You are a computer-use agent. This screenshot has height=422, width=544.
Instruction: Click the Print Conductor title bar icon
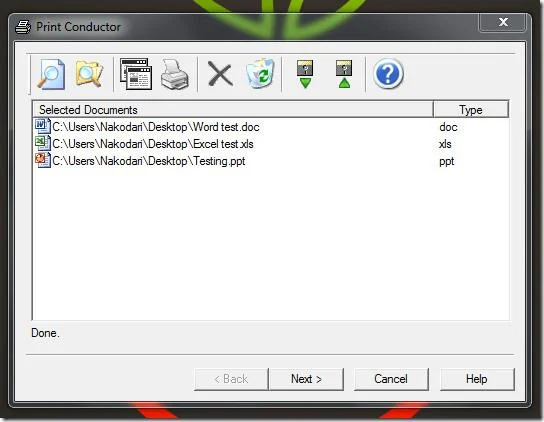(23, 27)
